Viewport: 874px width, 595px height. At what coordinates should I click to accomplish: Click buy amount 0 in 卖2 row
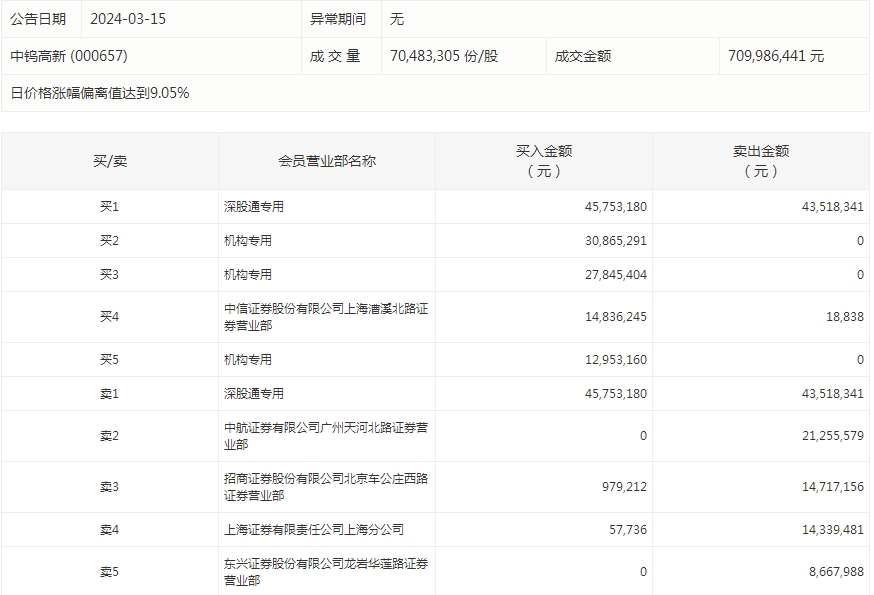tap(643, 436)
